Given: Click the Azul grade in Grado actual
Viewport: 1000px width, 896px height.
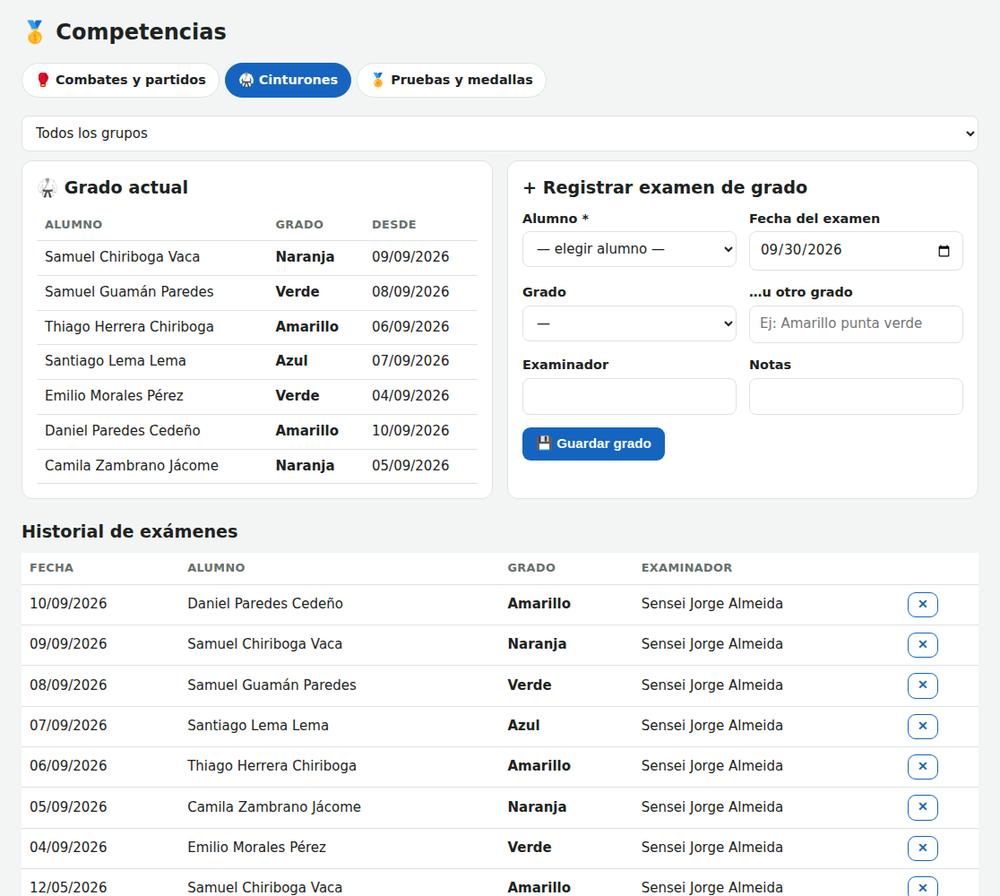Looking at the screenshot, I should [291, 361].
